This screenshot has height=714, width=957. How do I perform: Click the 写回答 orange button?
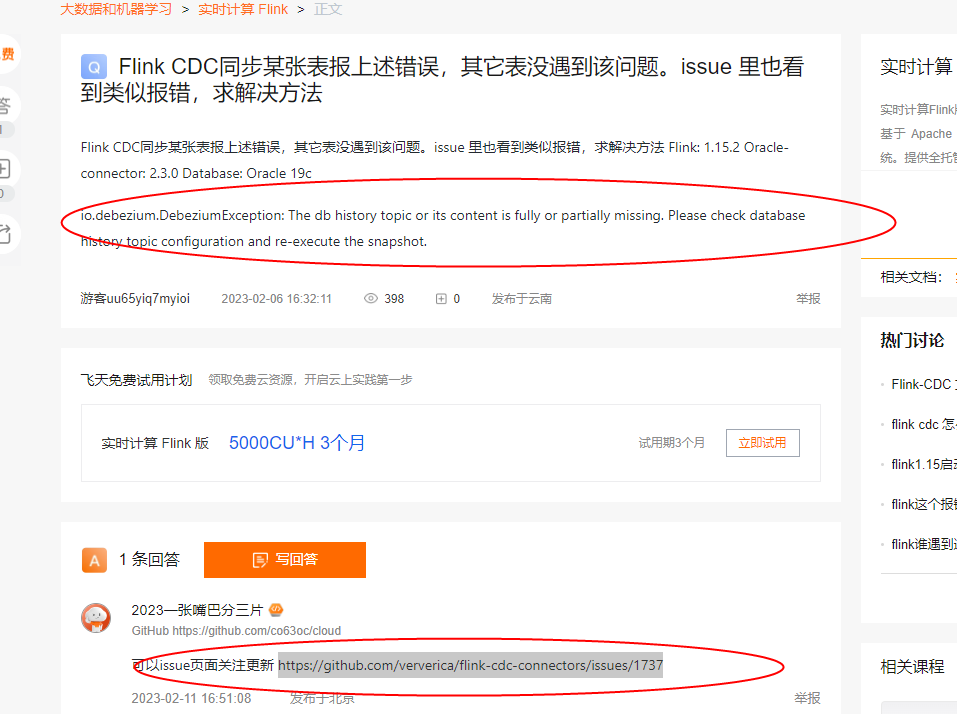[285, 560]
